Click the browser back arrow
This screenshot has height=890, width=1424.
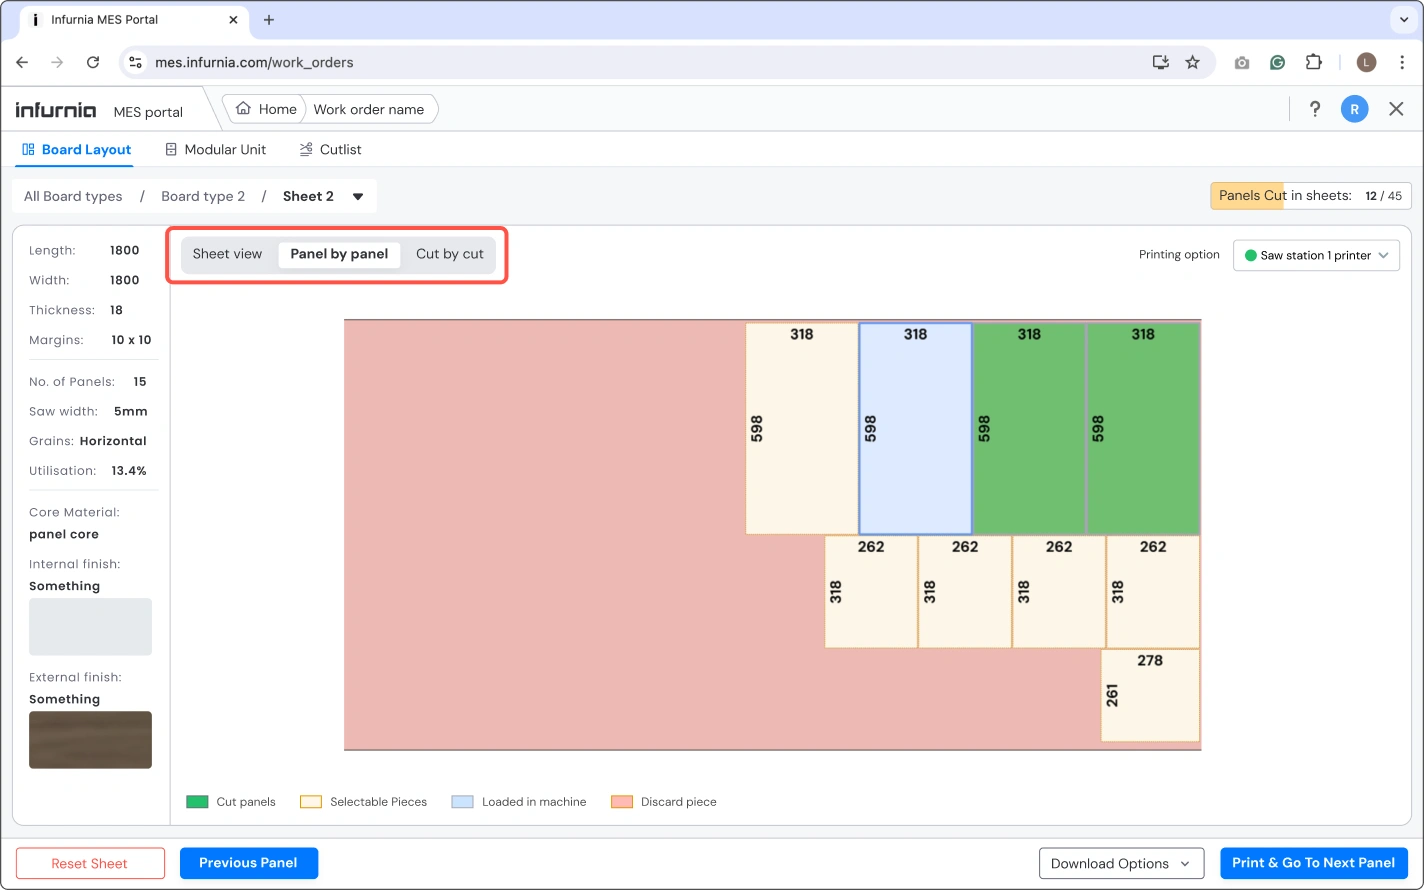(x=22, y=62)
